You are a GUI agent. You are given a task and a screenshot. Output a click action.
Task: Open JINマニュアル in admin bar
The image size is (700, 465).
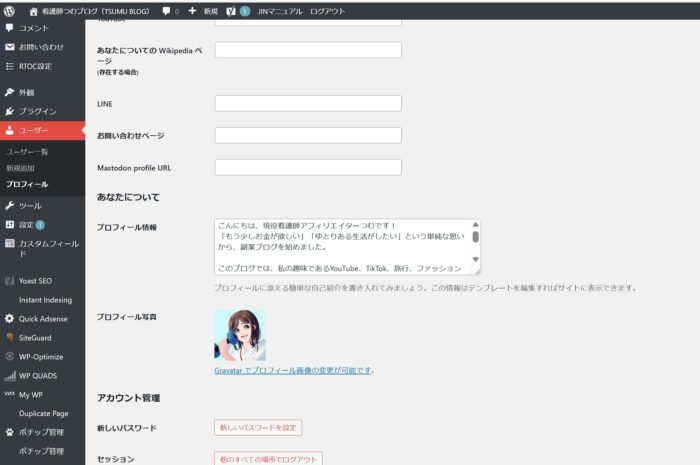point(279,12)
